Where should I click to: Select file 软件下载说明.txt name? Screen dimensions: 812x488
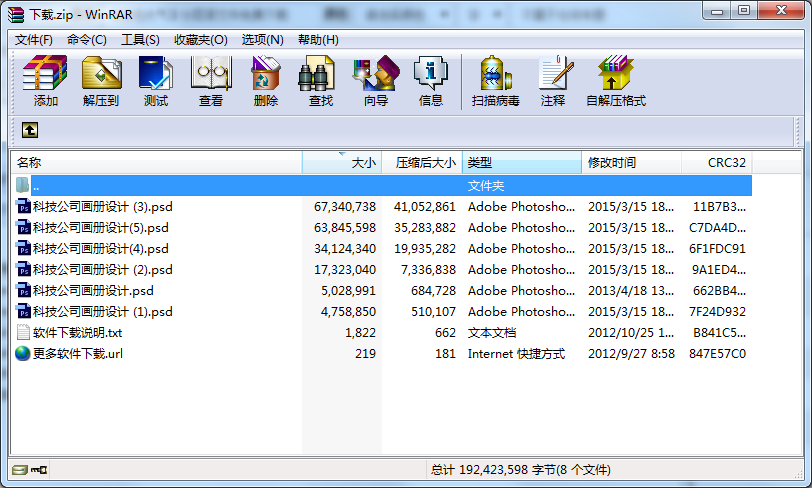(78, 333)
